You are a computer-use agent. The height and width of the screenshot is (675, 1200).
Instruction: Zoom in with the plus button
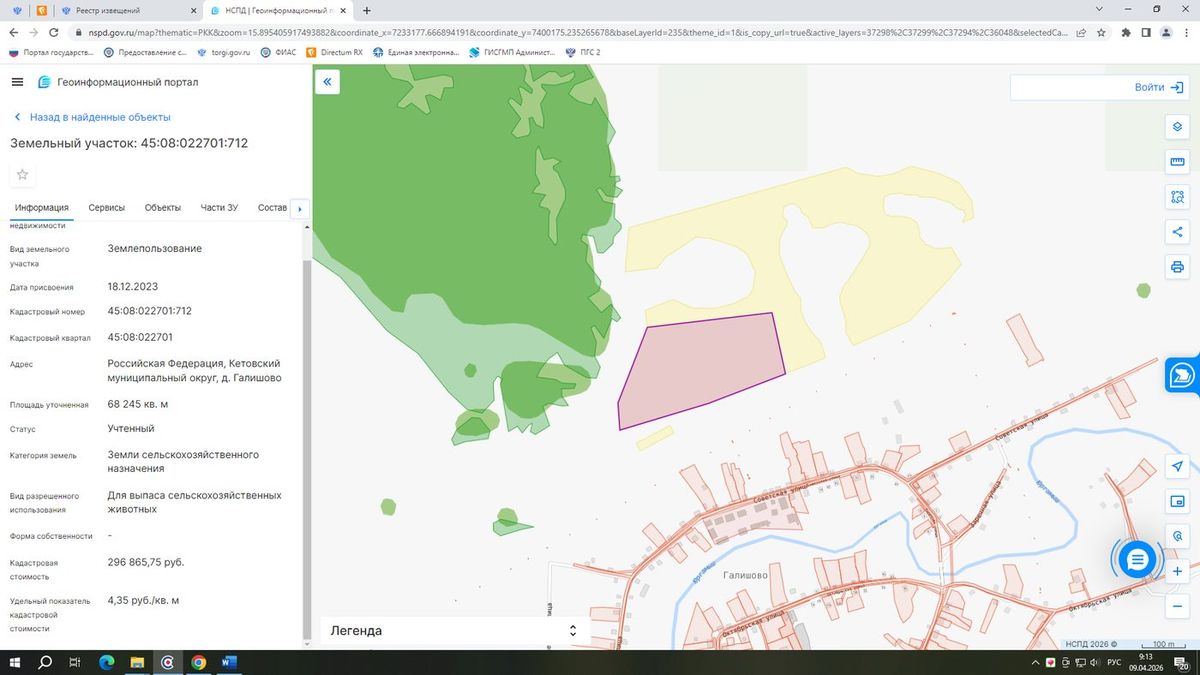coord(1177,571)
